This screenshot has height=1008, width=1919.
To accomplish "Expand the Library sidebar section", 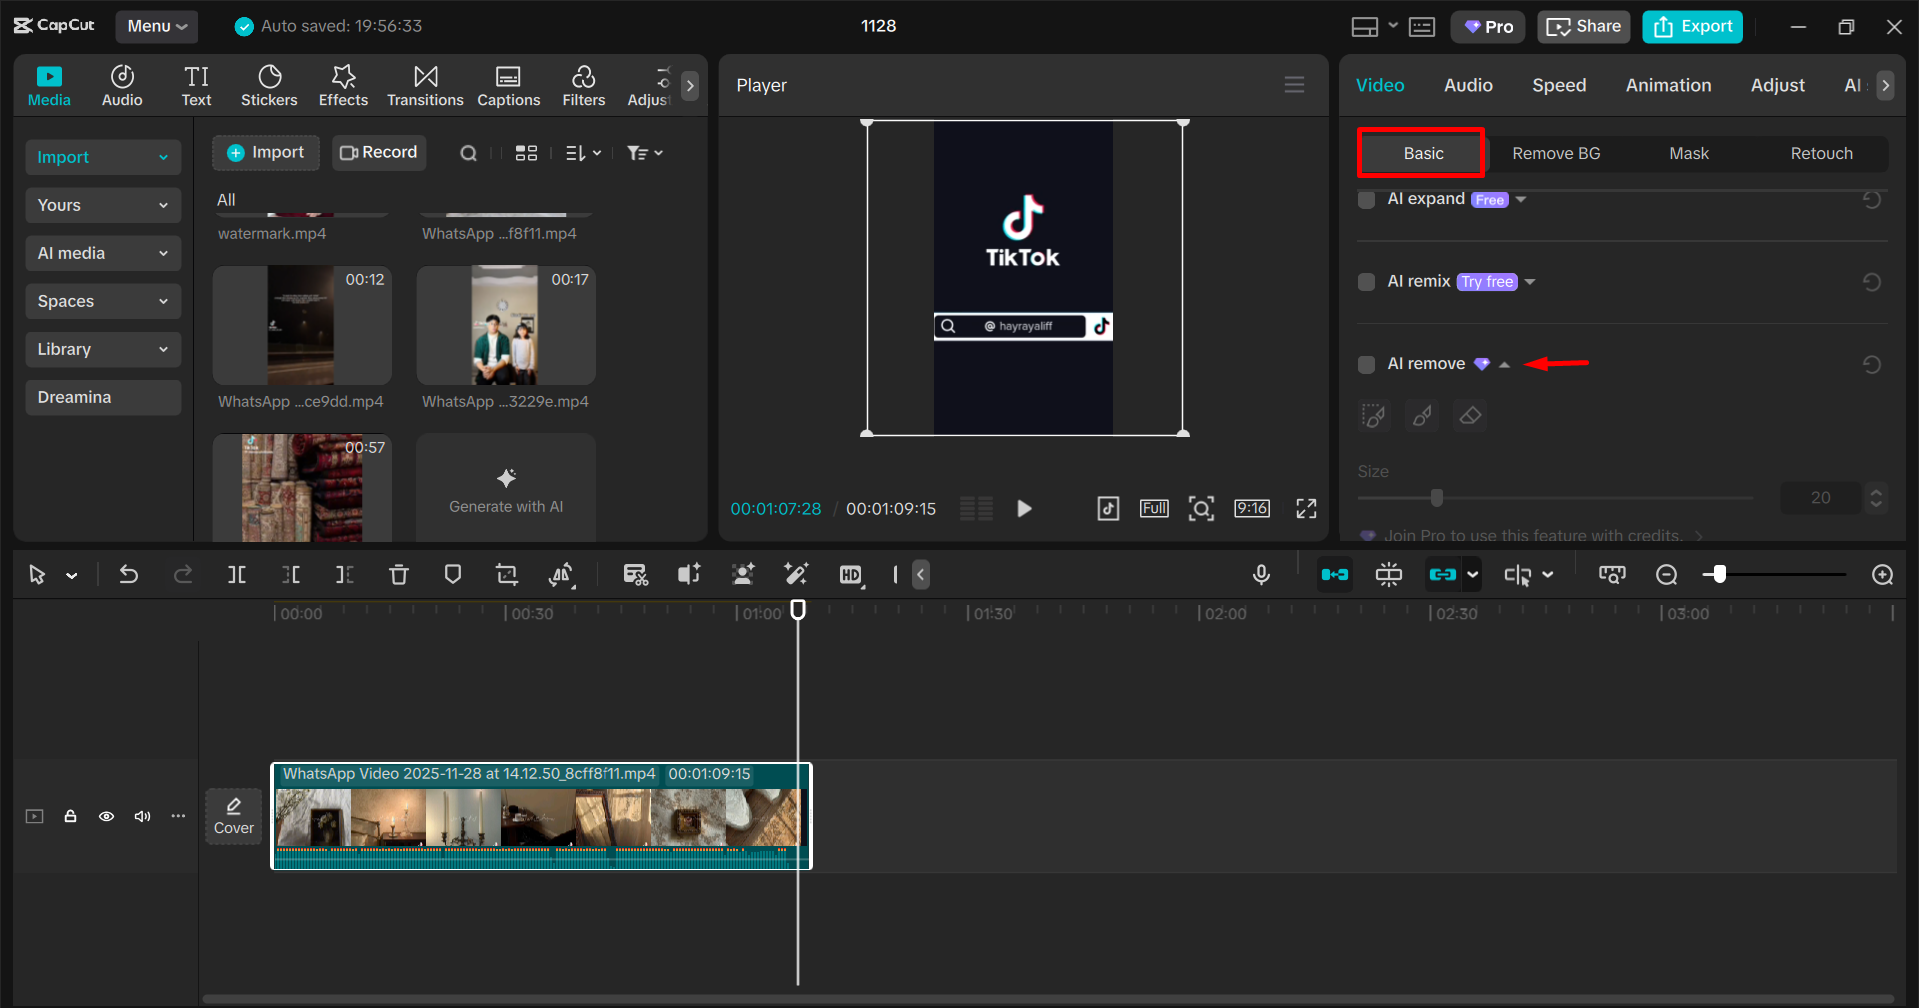I will [102, 349].
